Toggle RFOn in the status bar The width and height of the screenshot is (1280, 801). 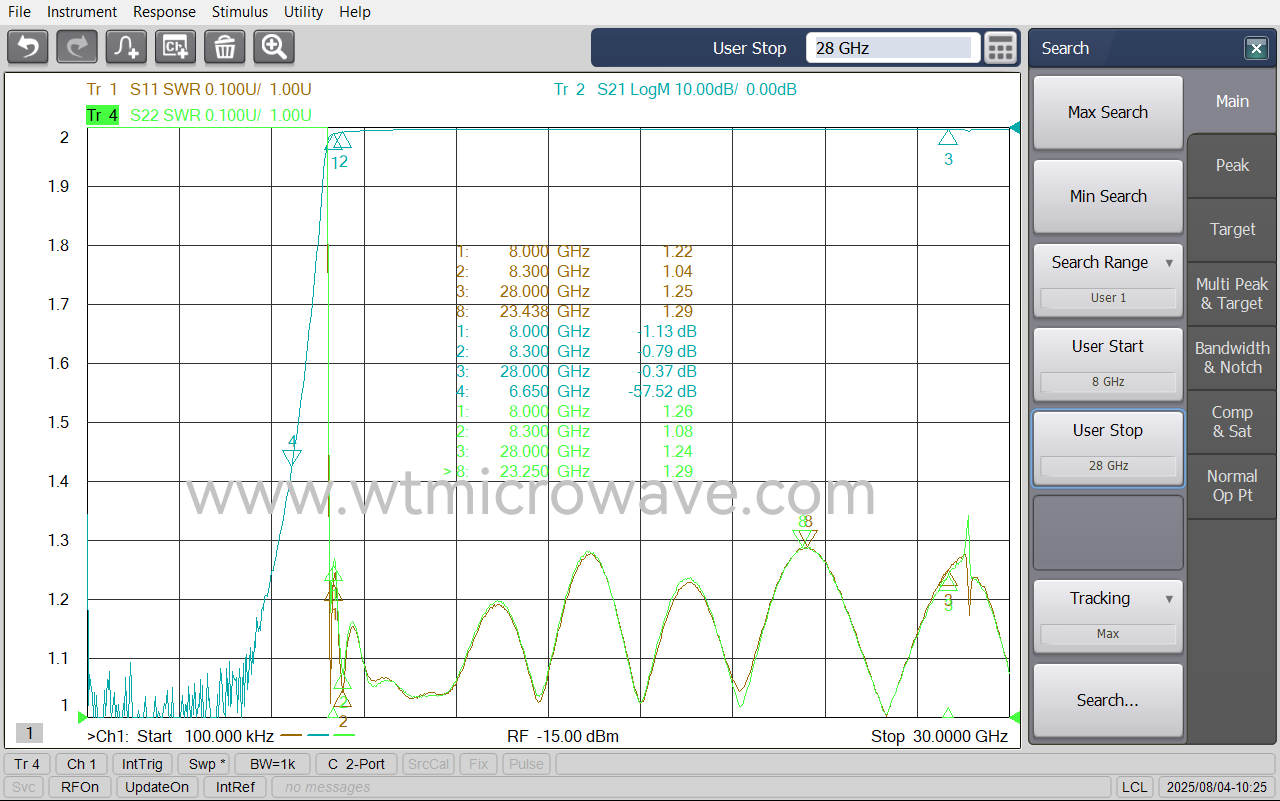79,787
